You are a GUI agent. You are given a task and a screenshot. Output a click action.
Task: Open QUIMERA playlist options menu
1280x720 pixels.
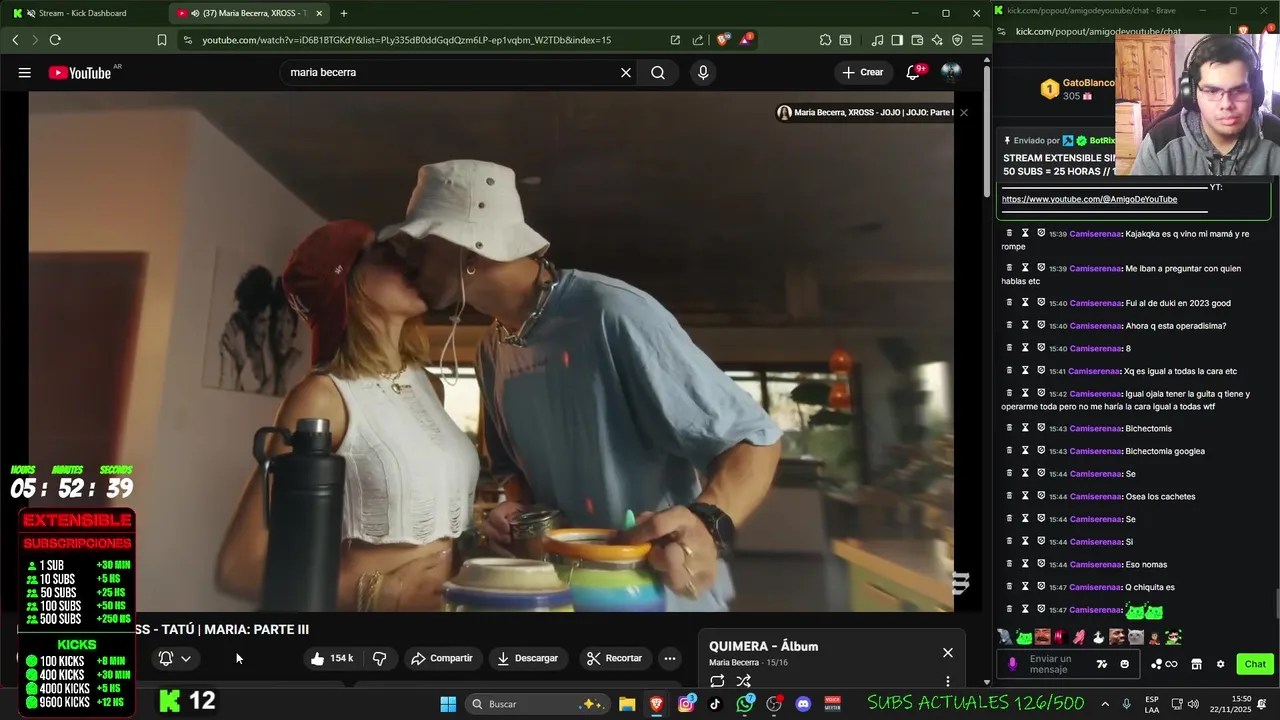point(948,681)
